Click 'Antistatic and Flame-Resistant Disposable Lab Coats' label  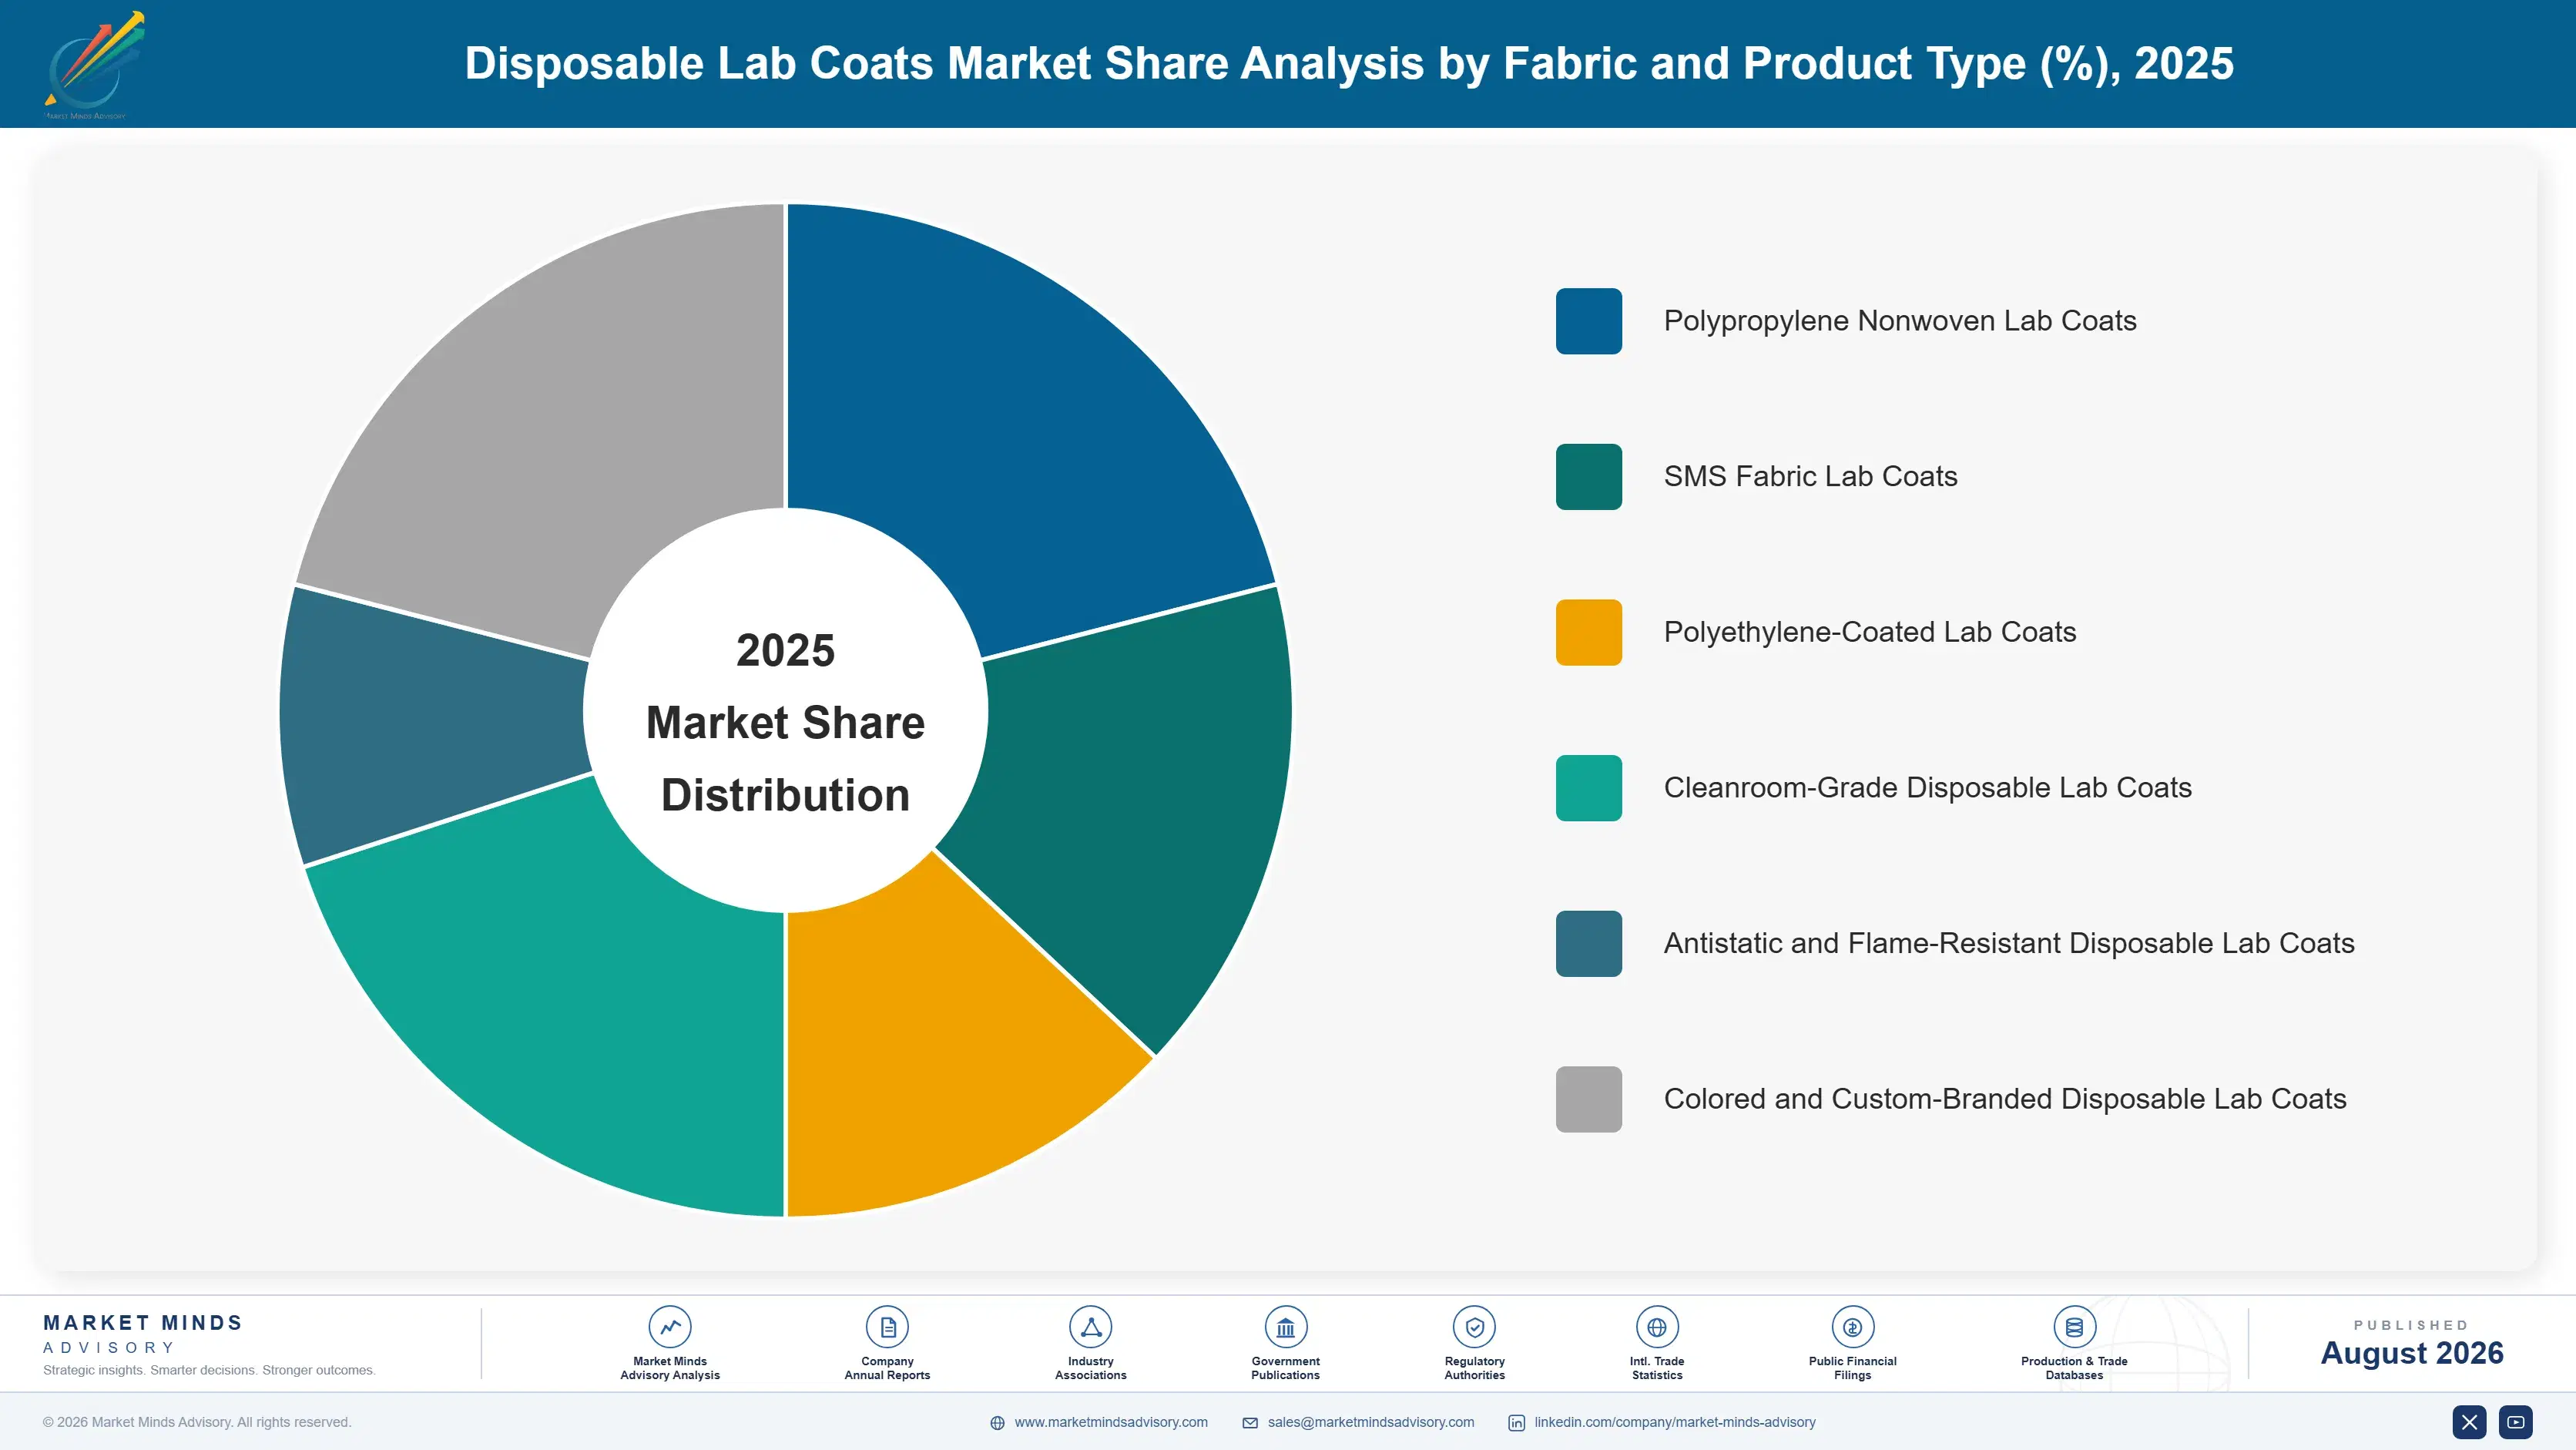point(2009,944)
